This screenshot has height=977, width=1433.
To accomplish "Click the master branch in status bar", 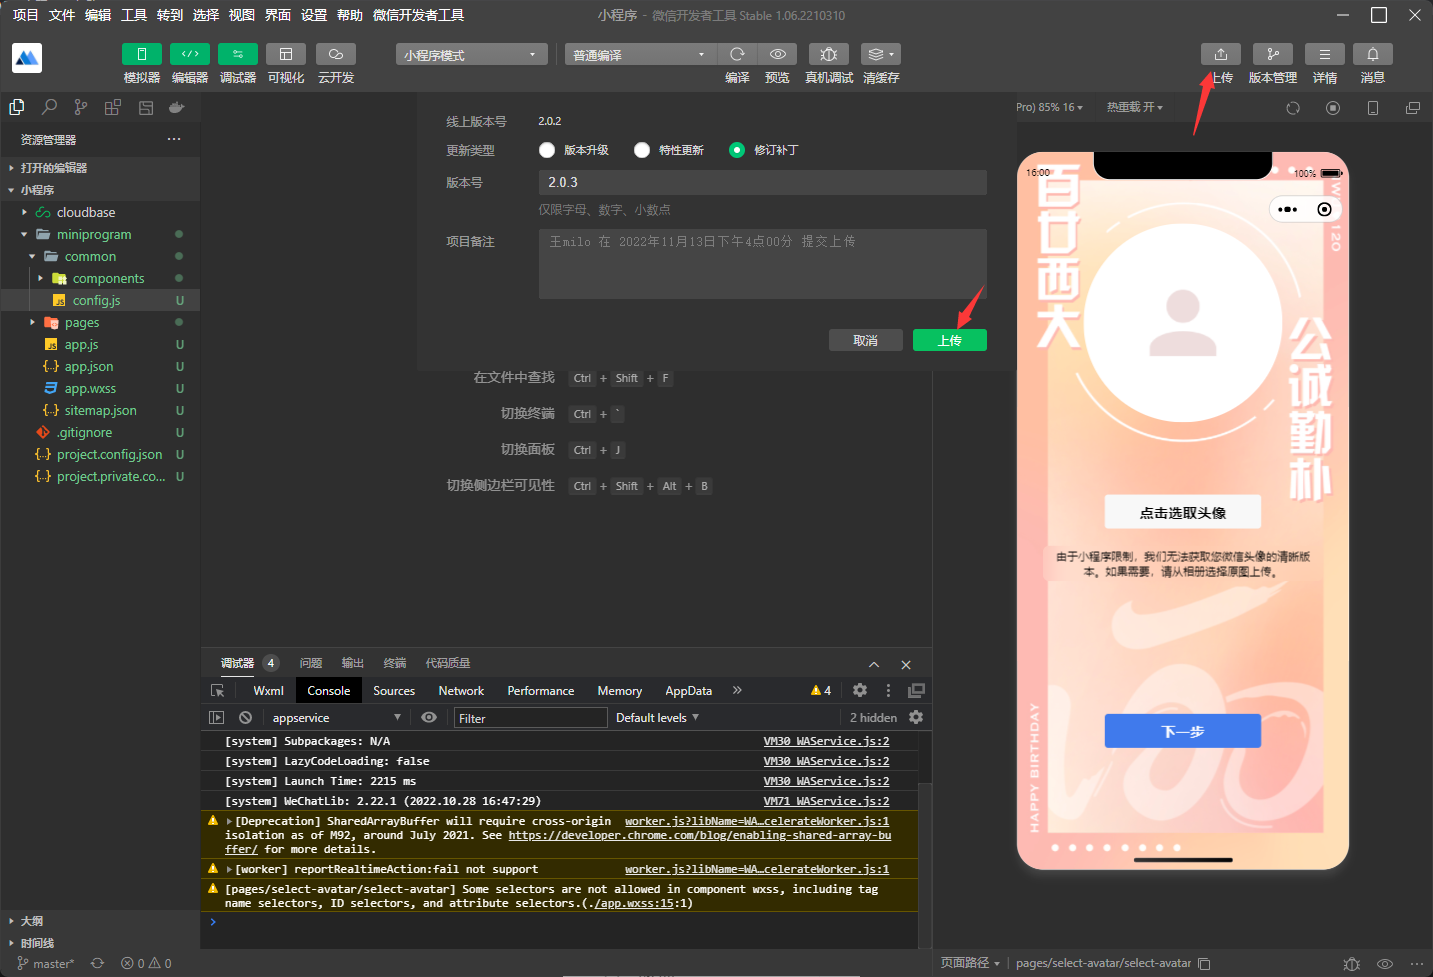I will pos(46,964).
